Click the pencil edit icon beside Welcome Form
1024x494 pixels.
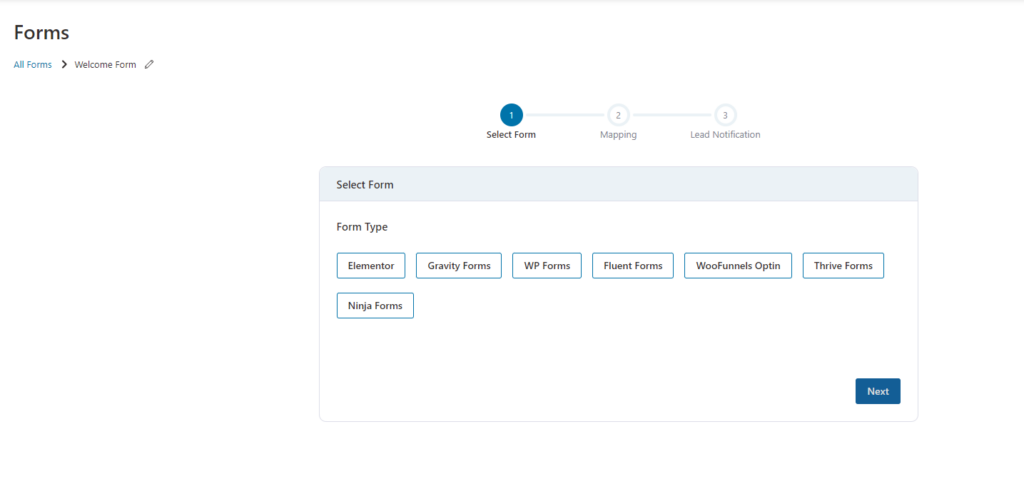149,65
